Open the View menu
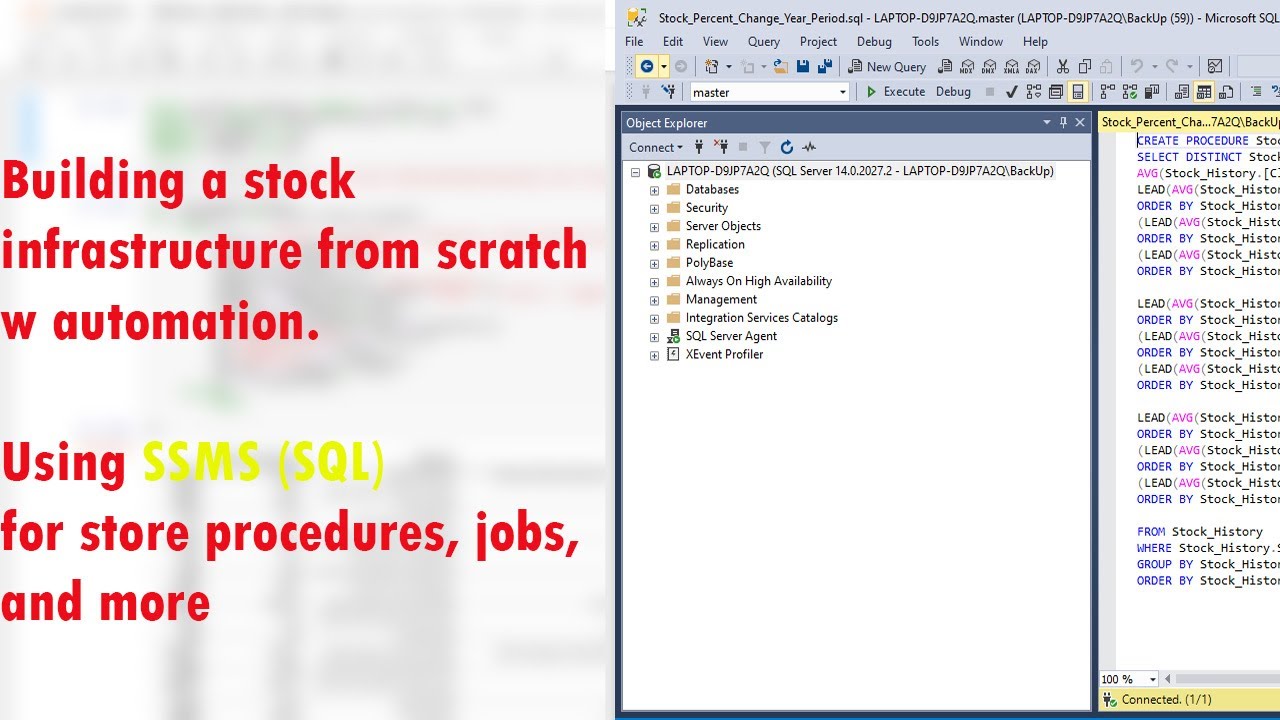 tap(715, 42)
